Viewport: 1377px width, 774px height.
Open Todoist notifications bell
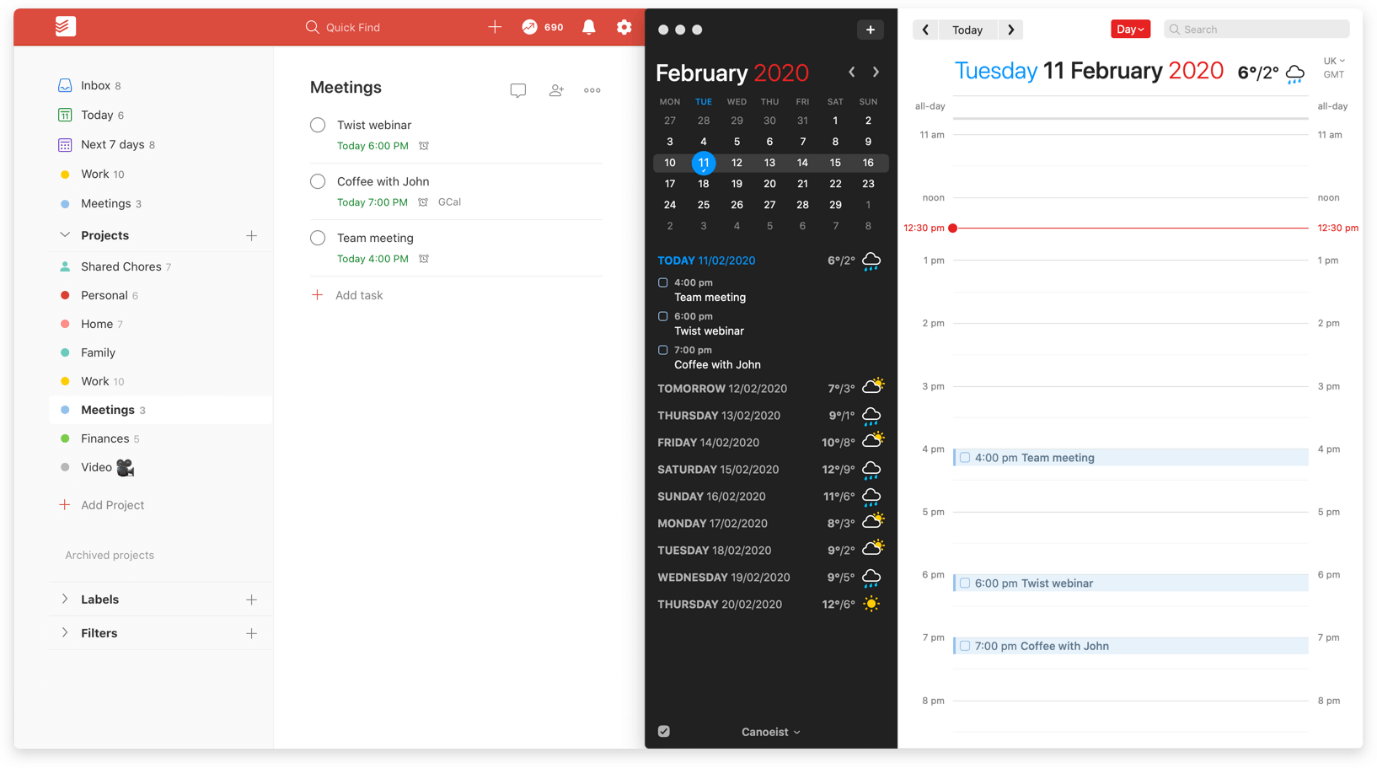click(x=588, y=27)
